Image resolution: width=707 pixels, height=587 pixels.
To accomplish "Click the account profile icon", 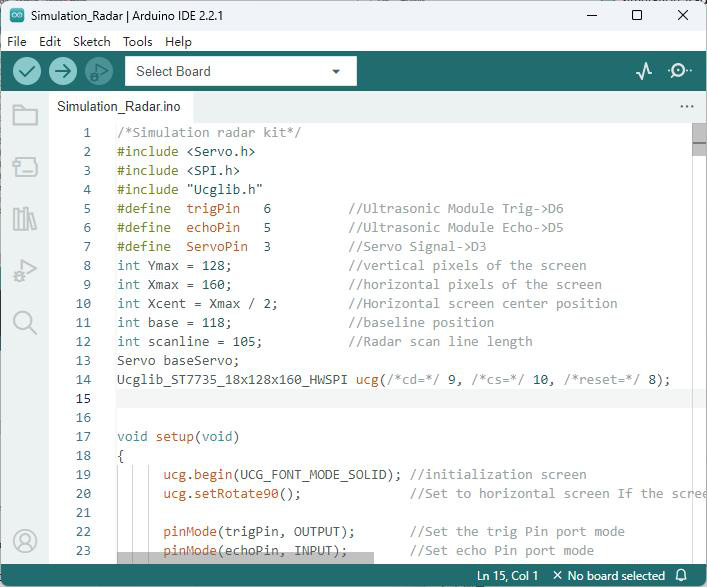I will 25,540.
